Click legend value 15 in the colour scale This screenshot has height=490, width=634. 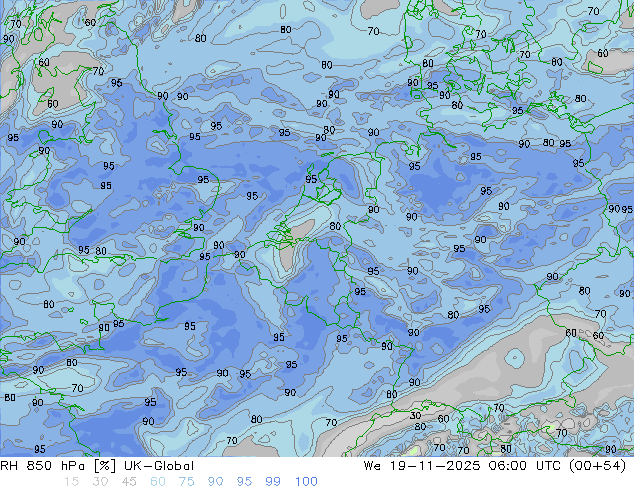click(72, 482)
